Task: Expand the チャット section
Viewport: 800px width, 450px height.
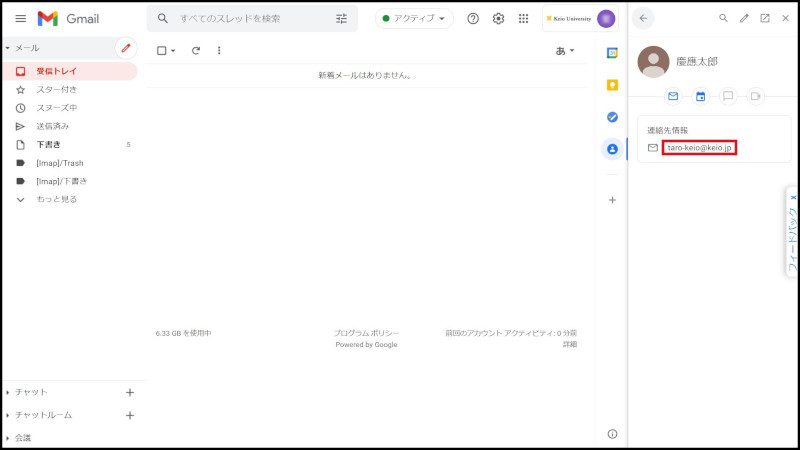Action: coord(31,392)
